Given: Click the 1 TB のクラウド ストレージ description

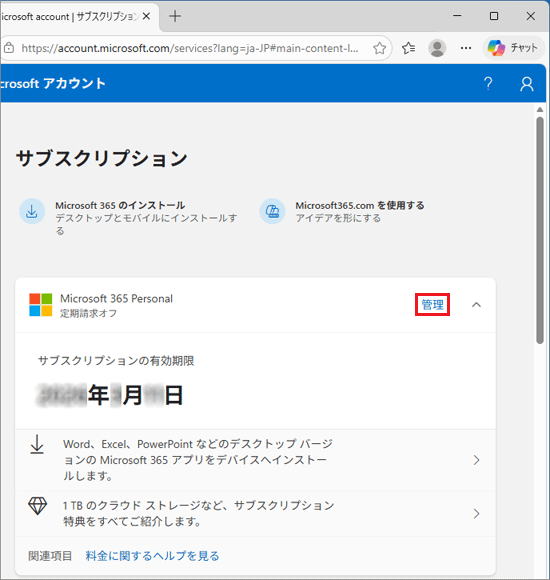Looking at the screenshot, I should click(x=199, y=513).
